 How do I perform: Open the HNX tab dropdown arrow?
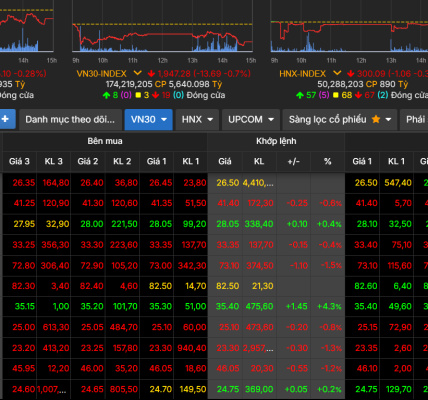210,120
